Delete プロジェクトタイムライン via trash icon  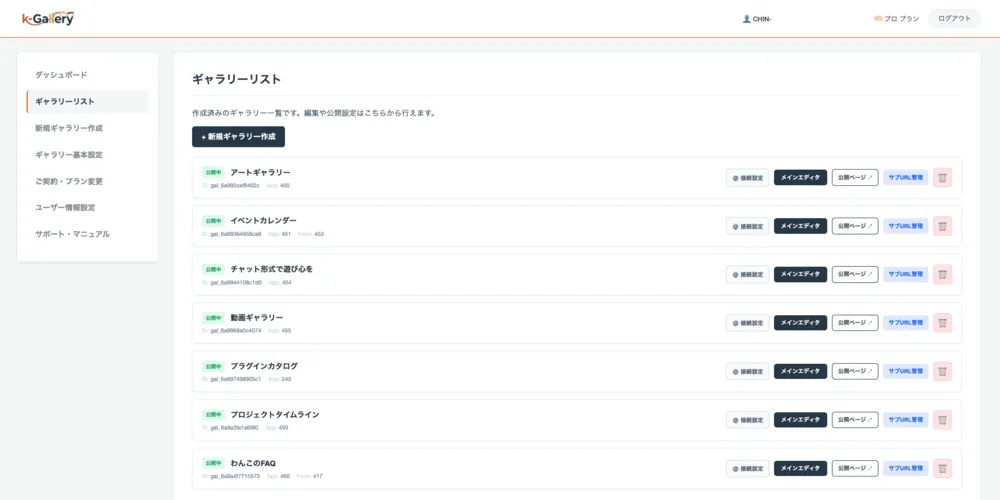tap(942, 420)
